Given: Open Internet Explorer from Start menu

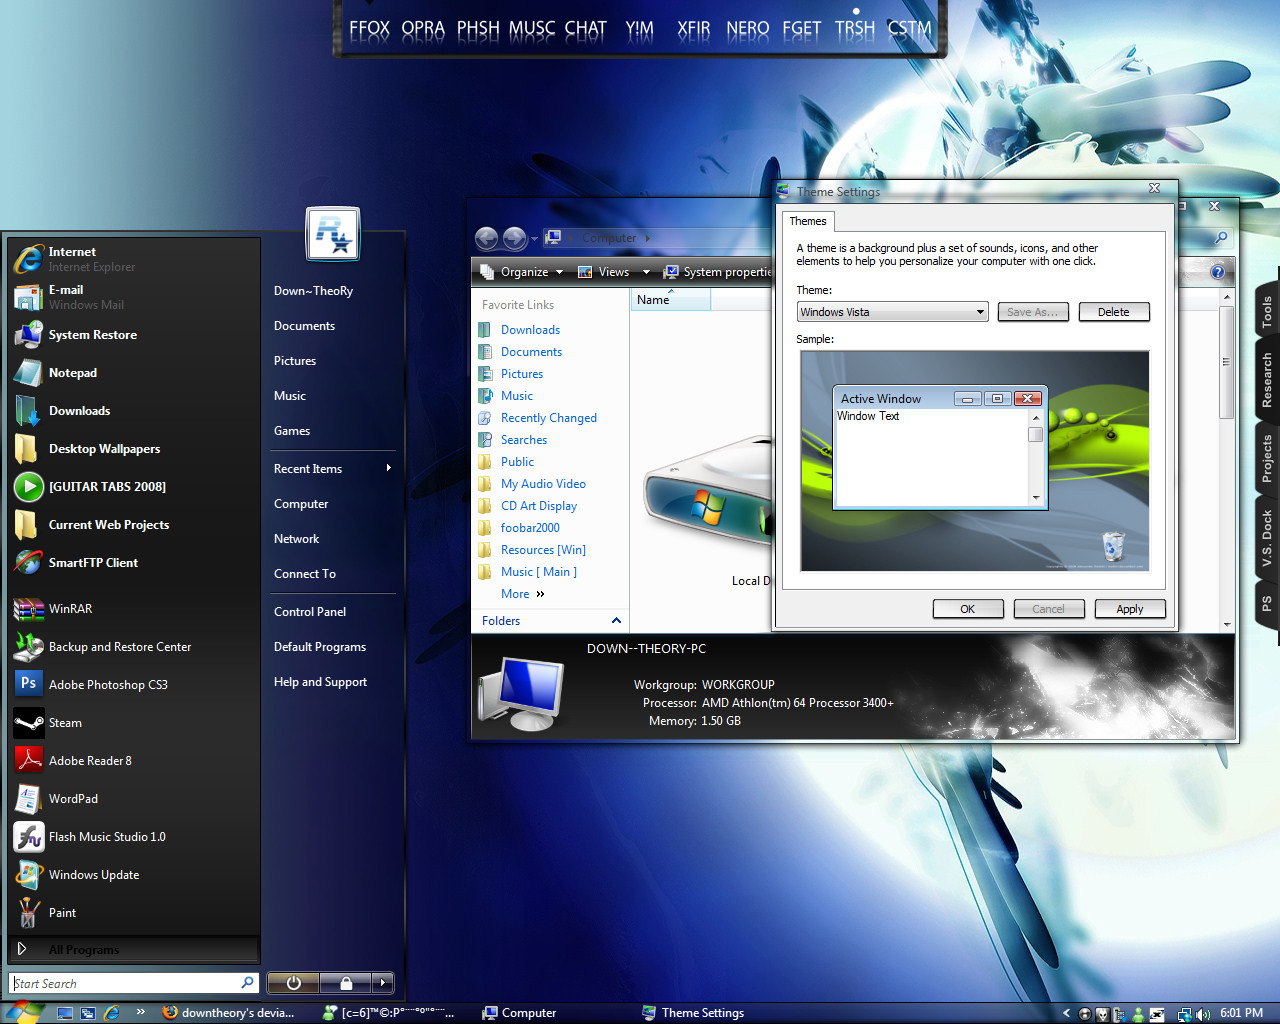Looking at the screenshot, I should (x=133, y=259).
